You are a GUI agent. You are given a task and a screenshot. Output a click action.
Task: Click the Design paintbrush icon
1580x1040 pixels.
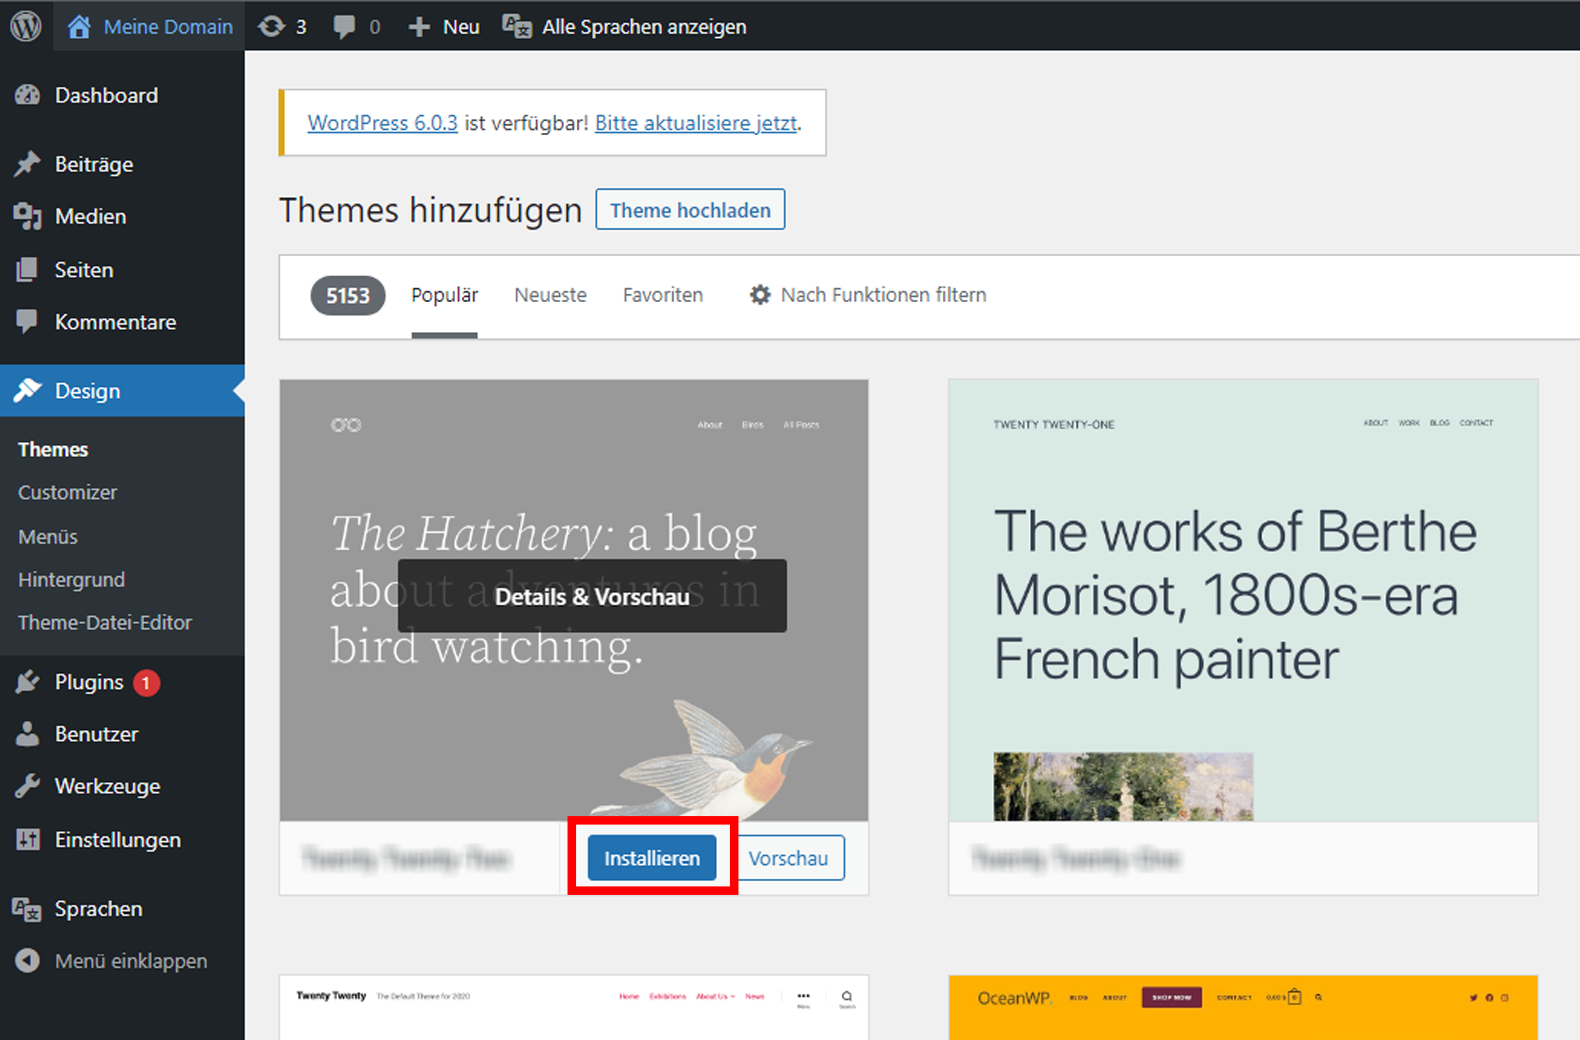pos(28,390)
